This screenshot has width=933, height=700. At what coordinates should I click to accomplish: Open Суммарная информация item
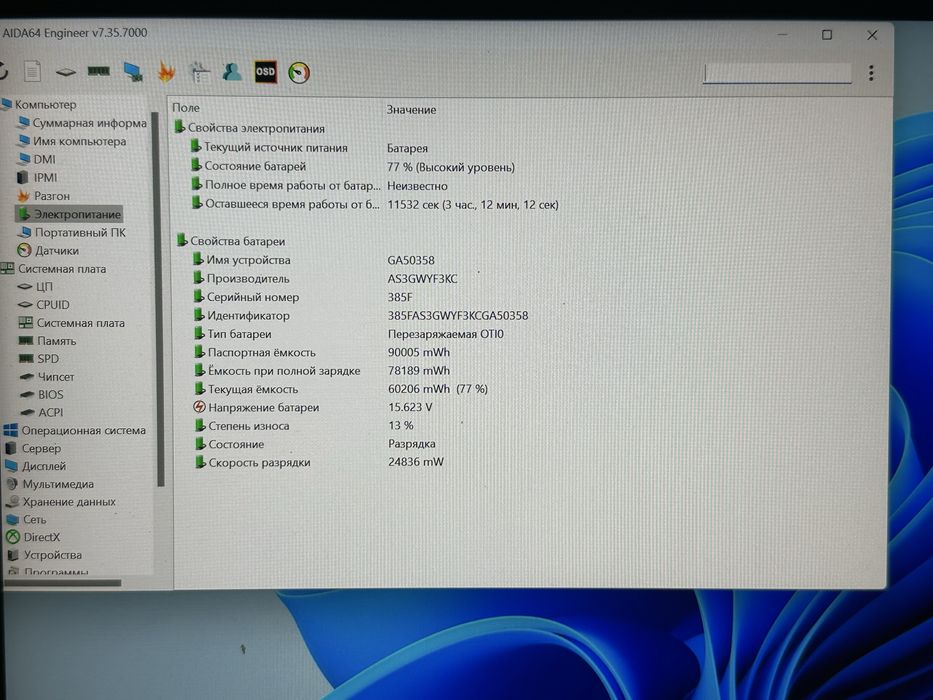82,123
